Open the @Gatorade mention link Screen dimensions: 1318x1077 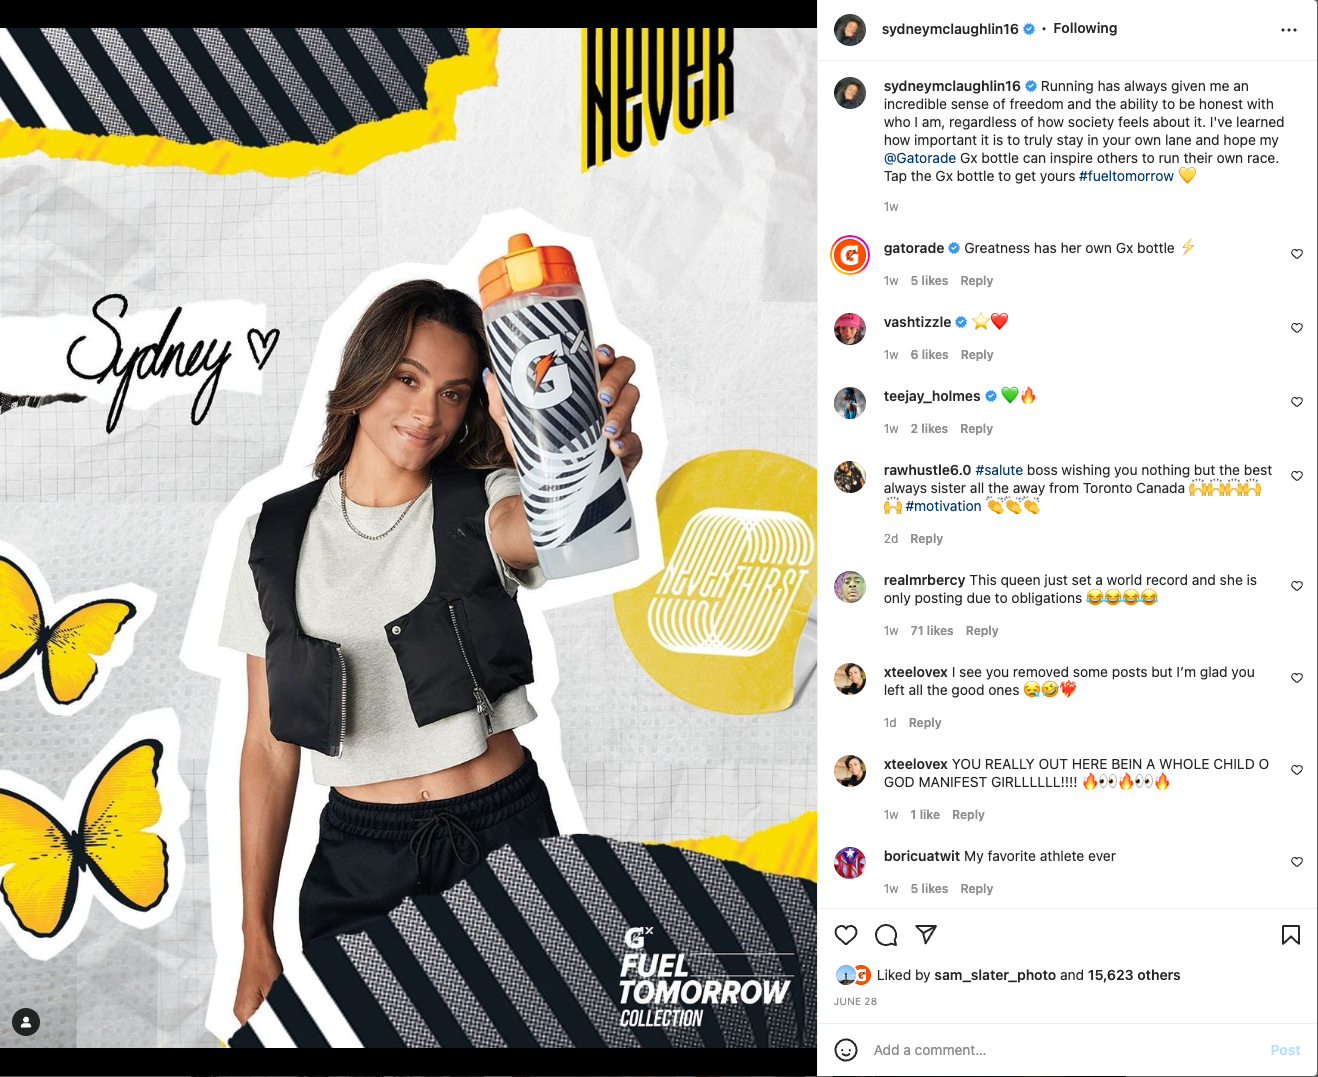pos(920,158)
